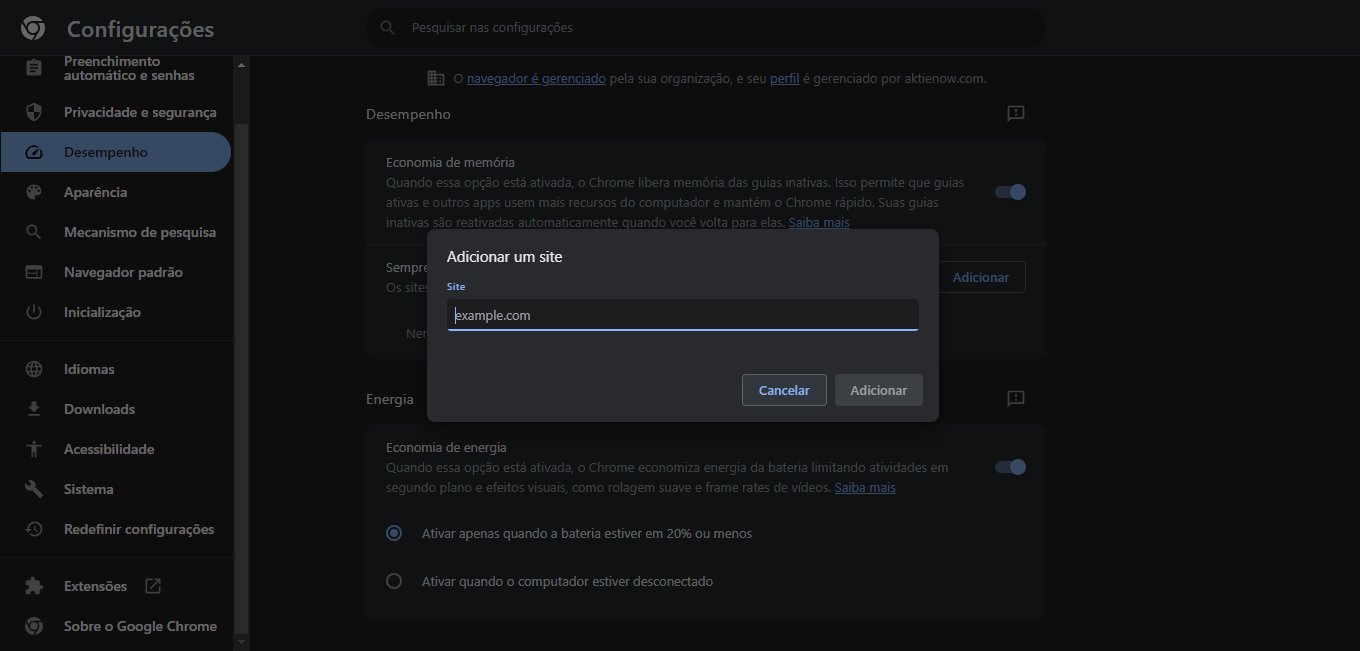Click the Acessibilidade person icon
1360x651 pixels.
coord(34,449)
